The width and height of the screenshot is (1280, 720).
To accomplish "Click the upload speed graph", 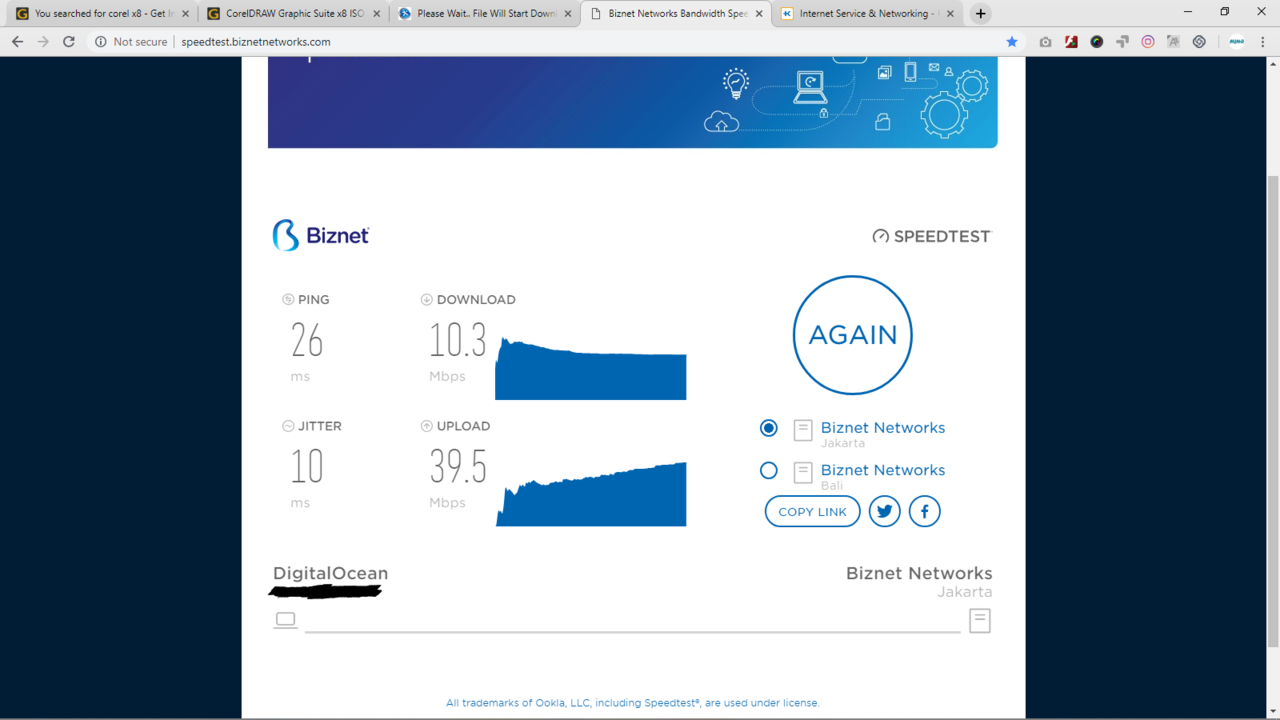I will [591, 494].
